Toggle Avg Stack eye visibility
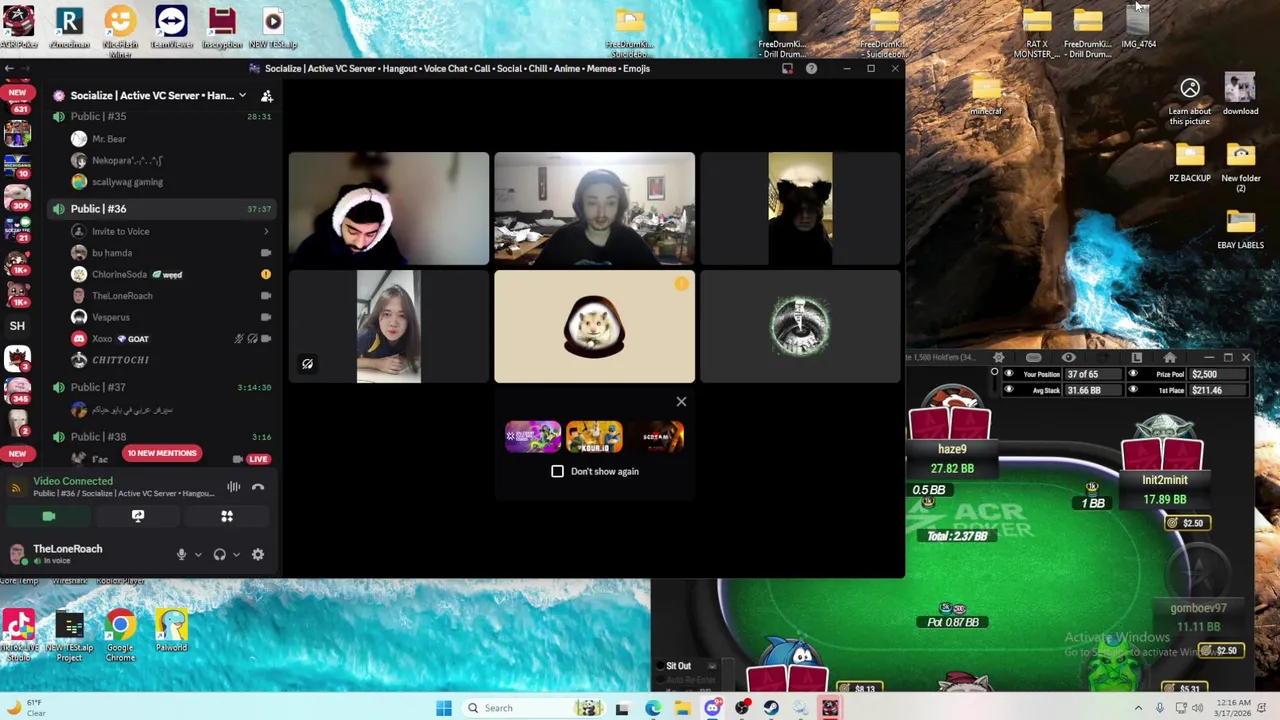The width and height of the screenshot is (1280, 720). coord(1008,390)
